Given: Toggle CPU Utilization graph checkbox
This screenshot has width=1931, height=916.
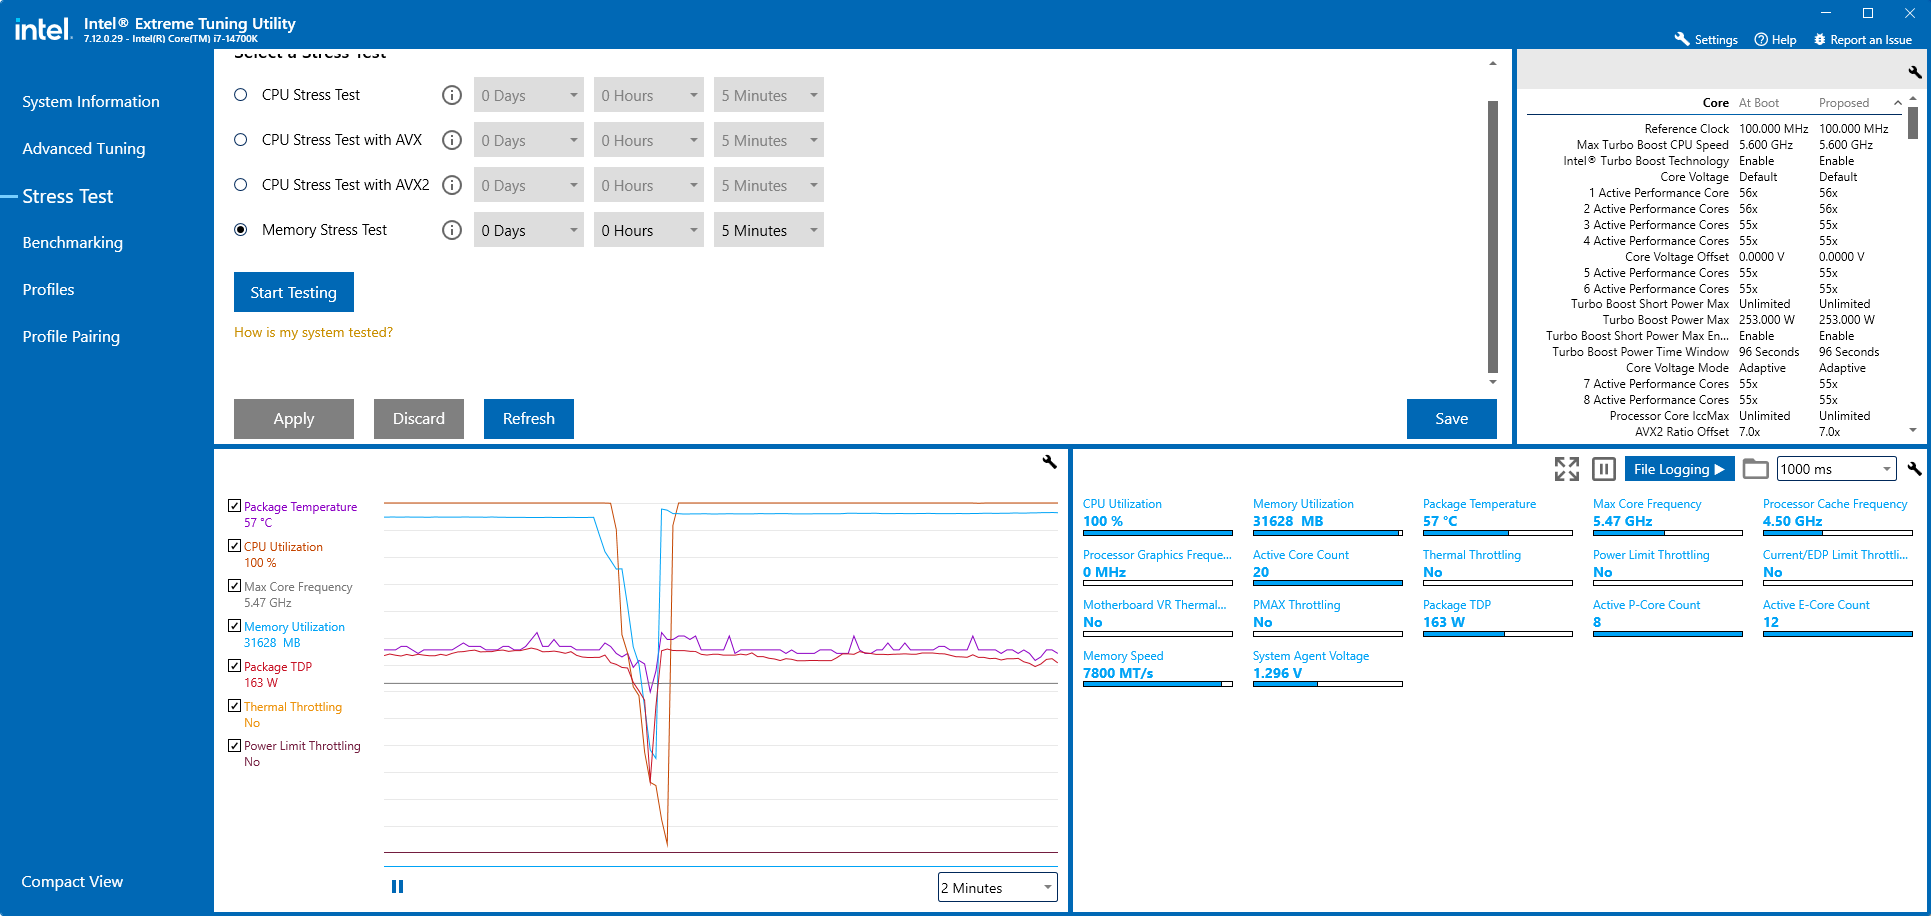Looking at the screenshot, I should [x=234, y=546].
